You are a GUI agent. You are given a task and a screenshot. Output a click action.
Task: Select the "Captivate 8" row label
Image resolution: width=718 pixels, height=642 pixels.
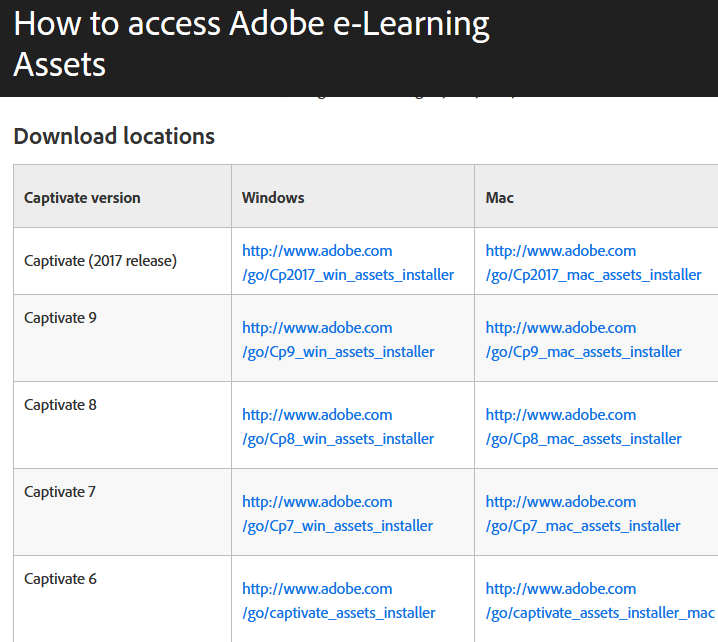(60, 405)
